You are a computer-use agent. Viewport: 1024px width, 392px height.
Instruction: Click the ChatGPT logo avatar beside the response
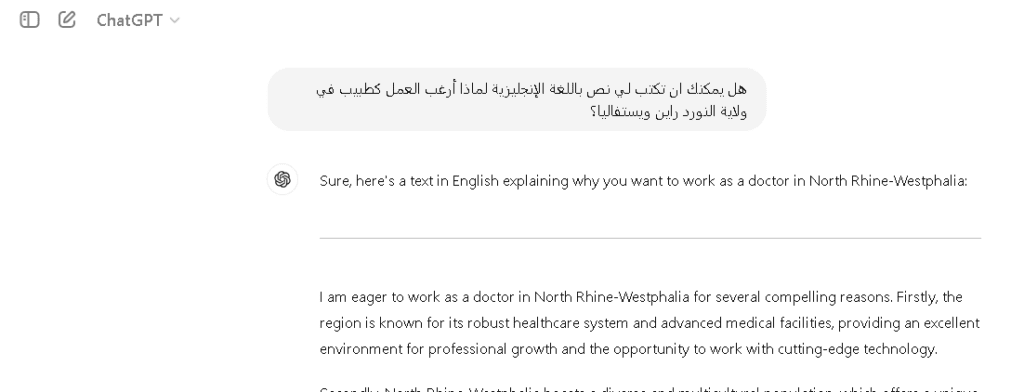coord(282,180)
